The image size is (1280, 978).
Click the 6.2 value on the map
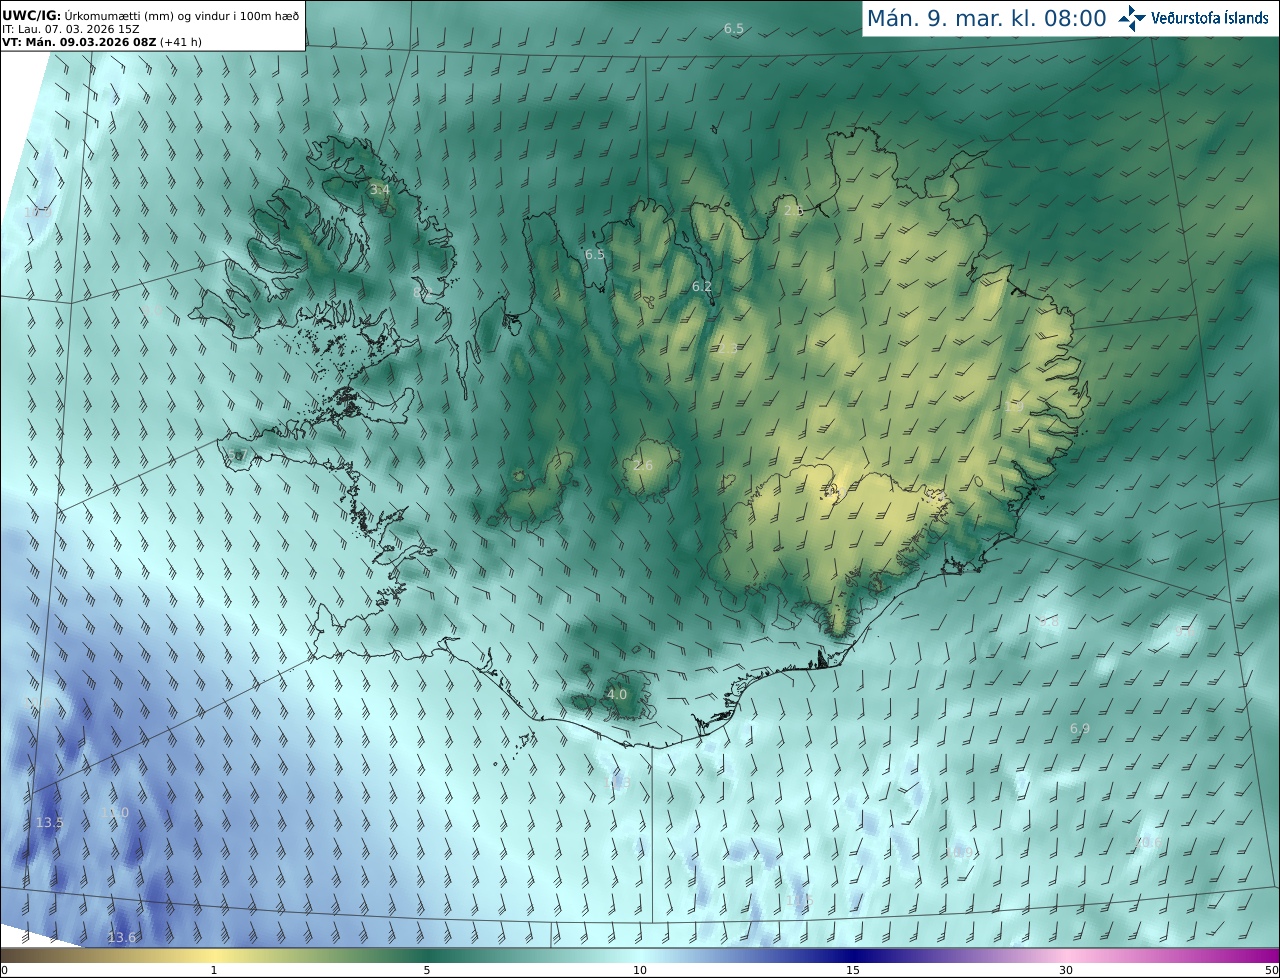tap(702, 287)
